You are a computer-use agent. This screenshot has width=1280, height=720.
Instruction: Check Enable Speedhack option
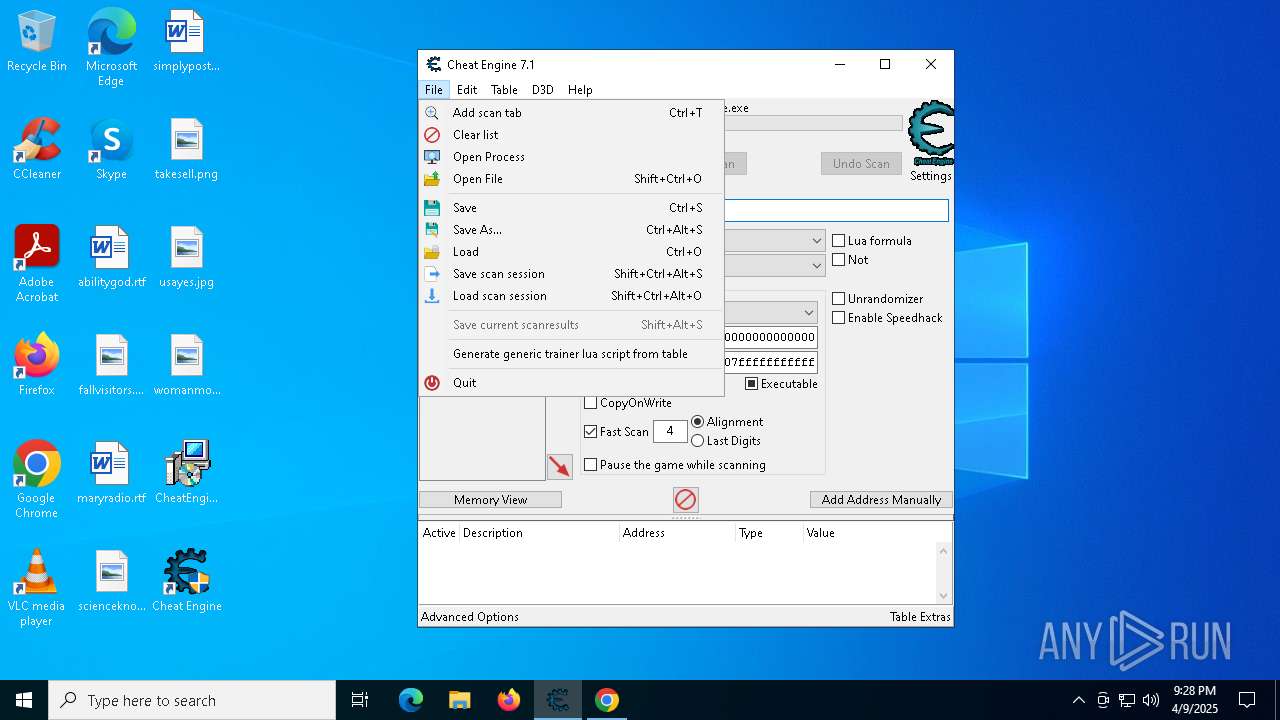point(839,318)
